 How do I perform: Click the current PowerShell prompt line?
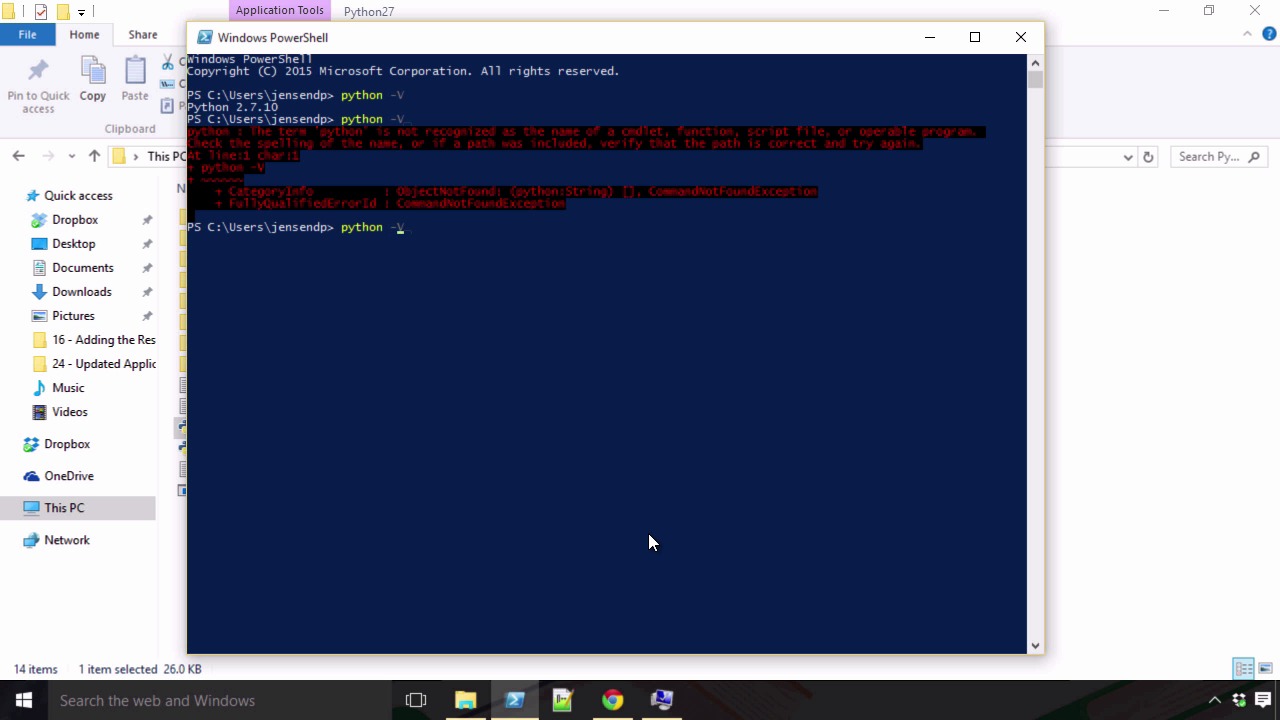[x=296, y=227]
